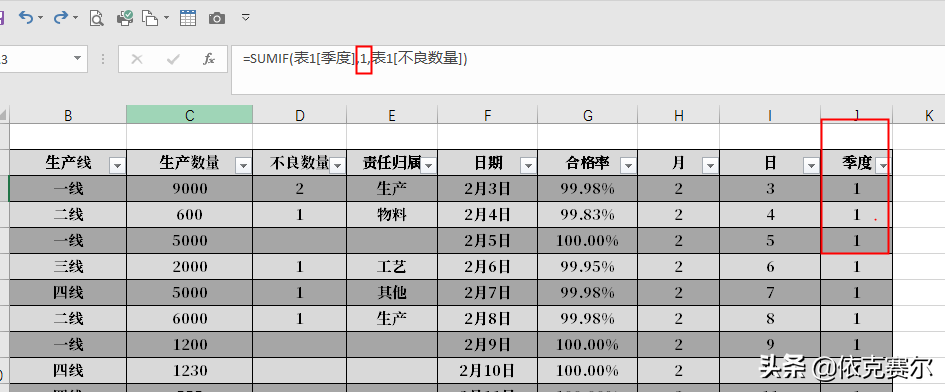Click the date cell 2月5日
The image size is (945, 392).
[x=488, y=241]
